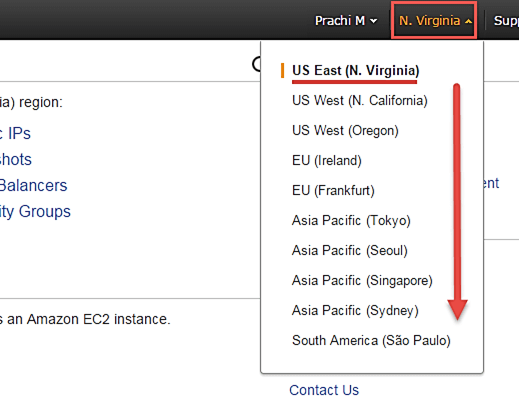Open the Security Groups resource link
This screenshot has height=419, width=519.
35,212
